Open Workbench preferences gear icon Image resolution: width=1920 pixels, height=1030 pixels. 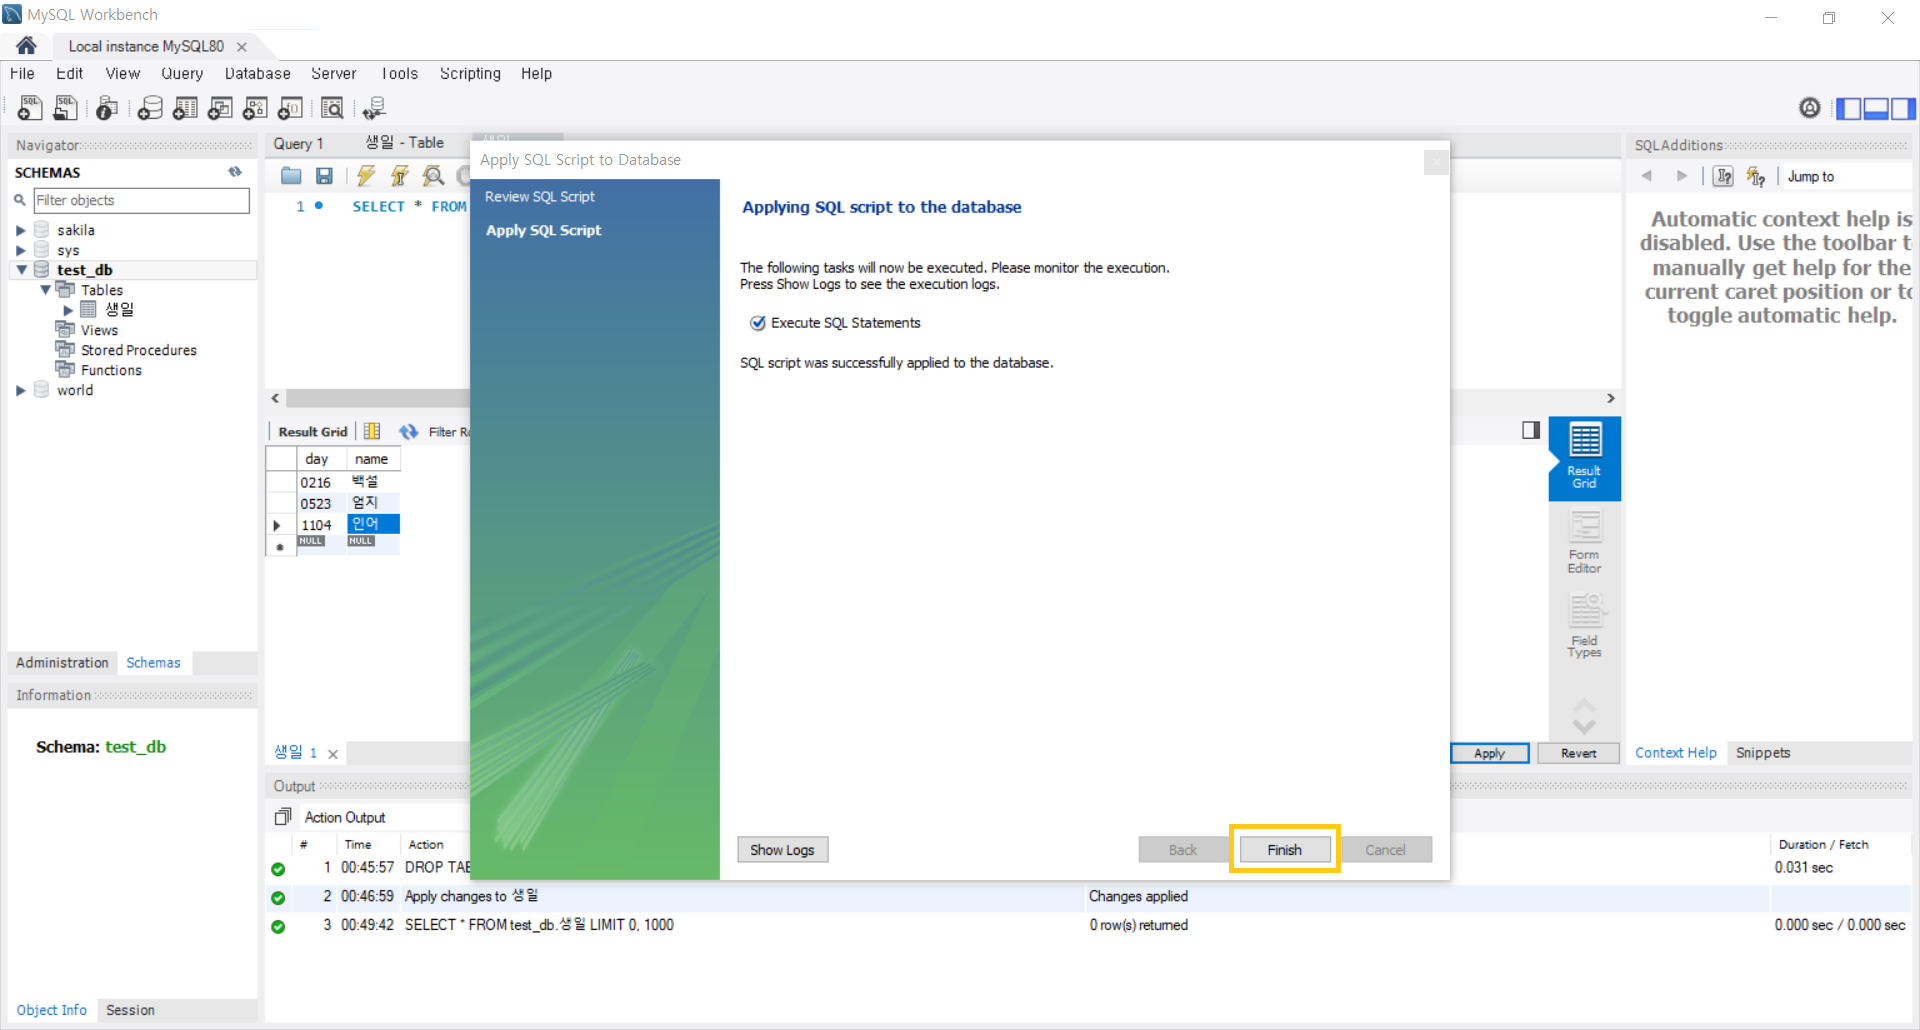point(1809,108)
